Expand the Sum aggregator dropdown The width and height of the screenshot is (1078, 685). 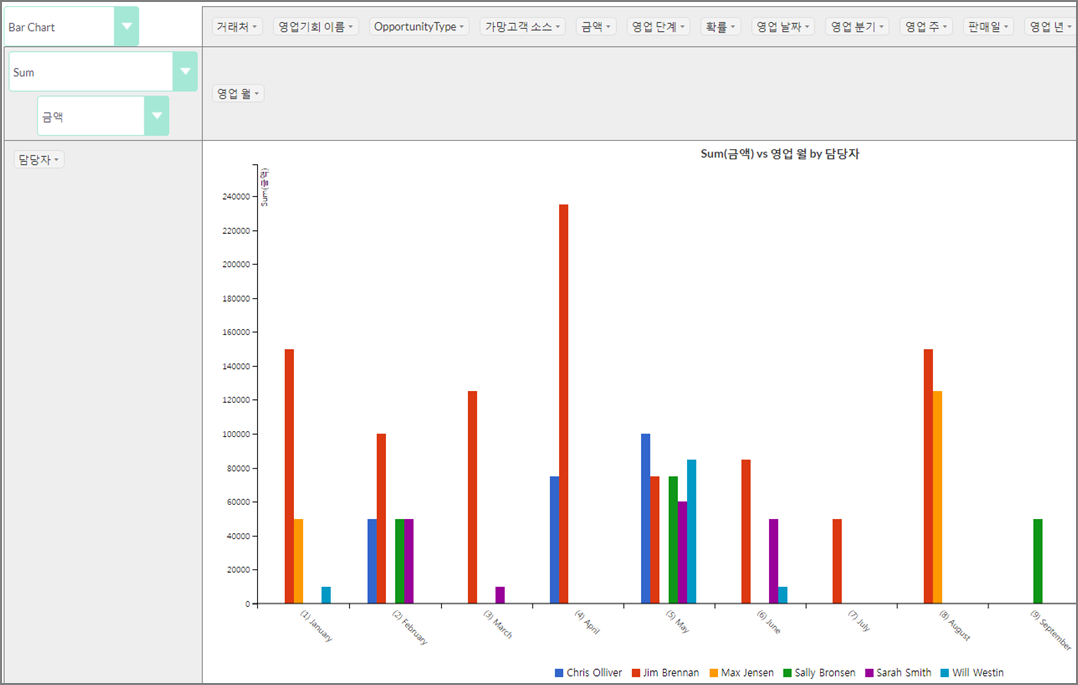185,72
